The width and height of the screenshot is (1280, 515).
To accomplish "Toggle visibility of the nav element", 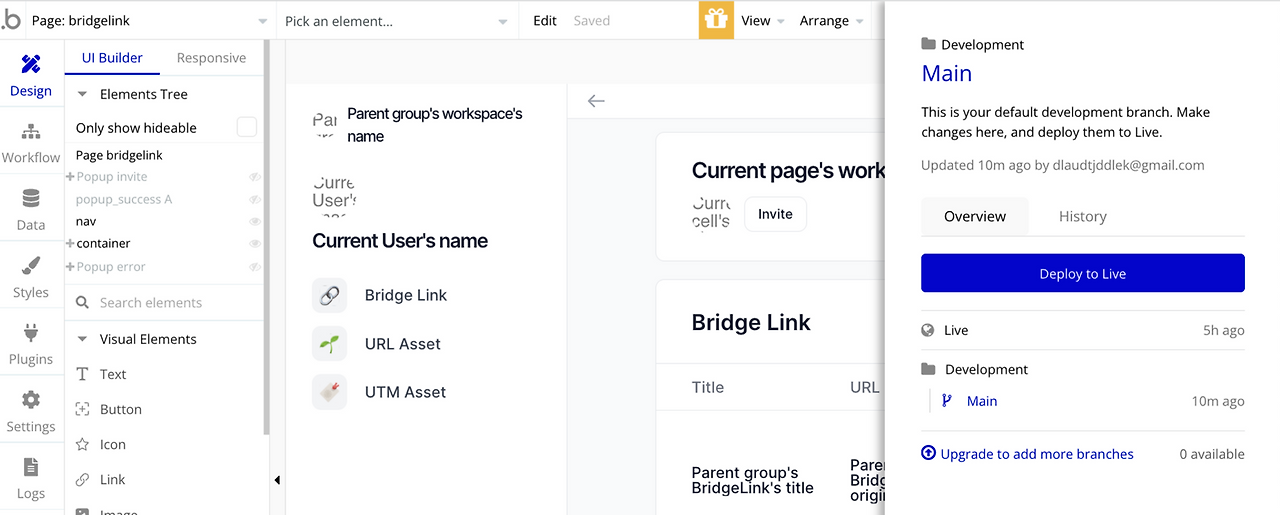I will click(255, 221).
